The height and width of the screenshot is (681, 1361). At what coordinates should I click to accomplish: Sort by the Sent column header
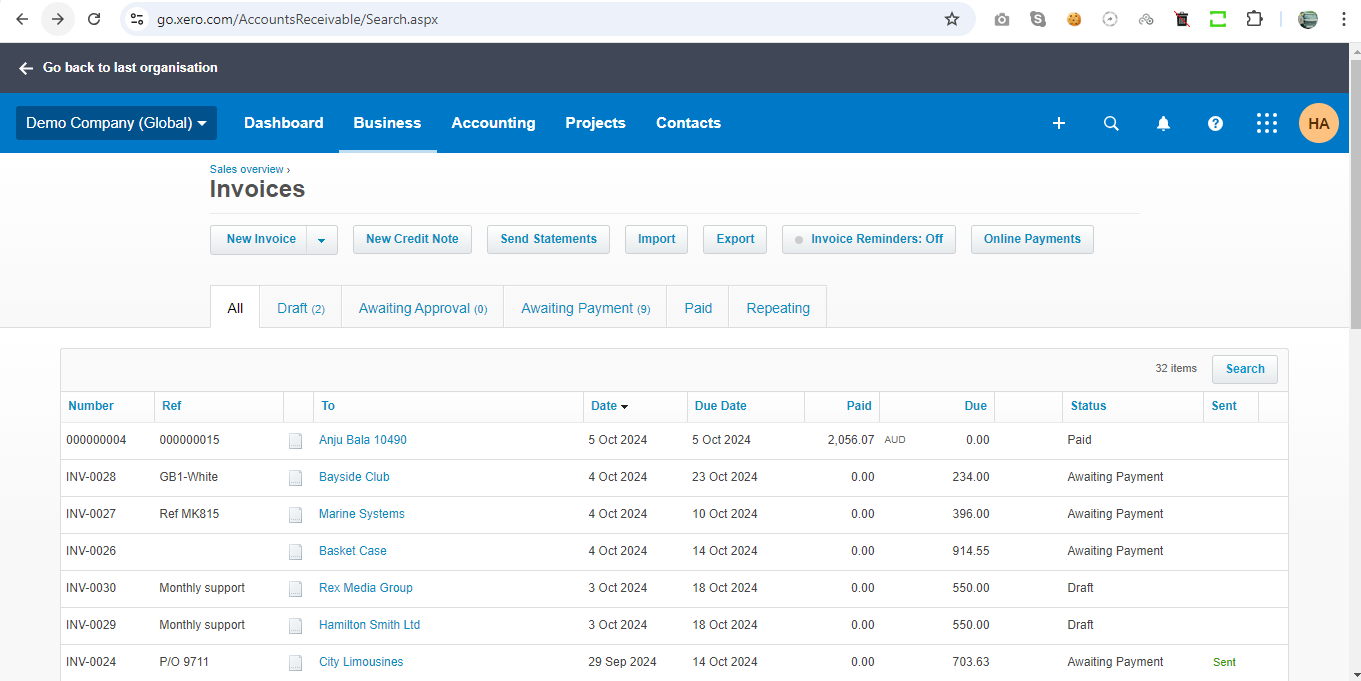1224,406
